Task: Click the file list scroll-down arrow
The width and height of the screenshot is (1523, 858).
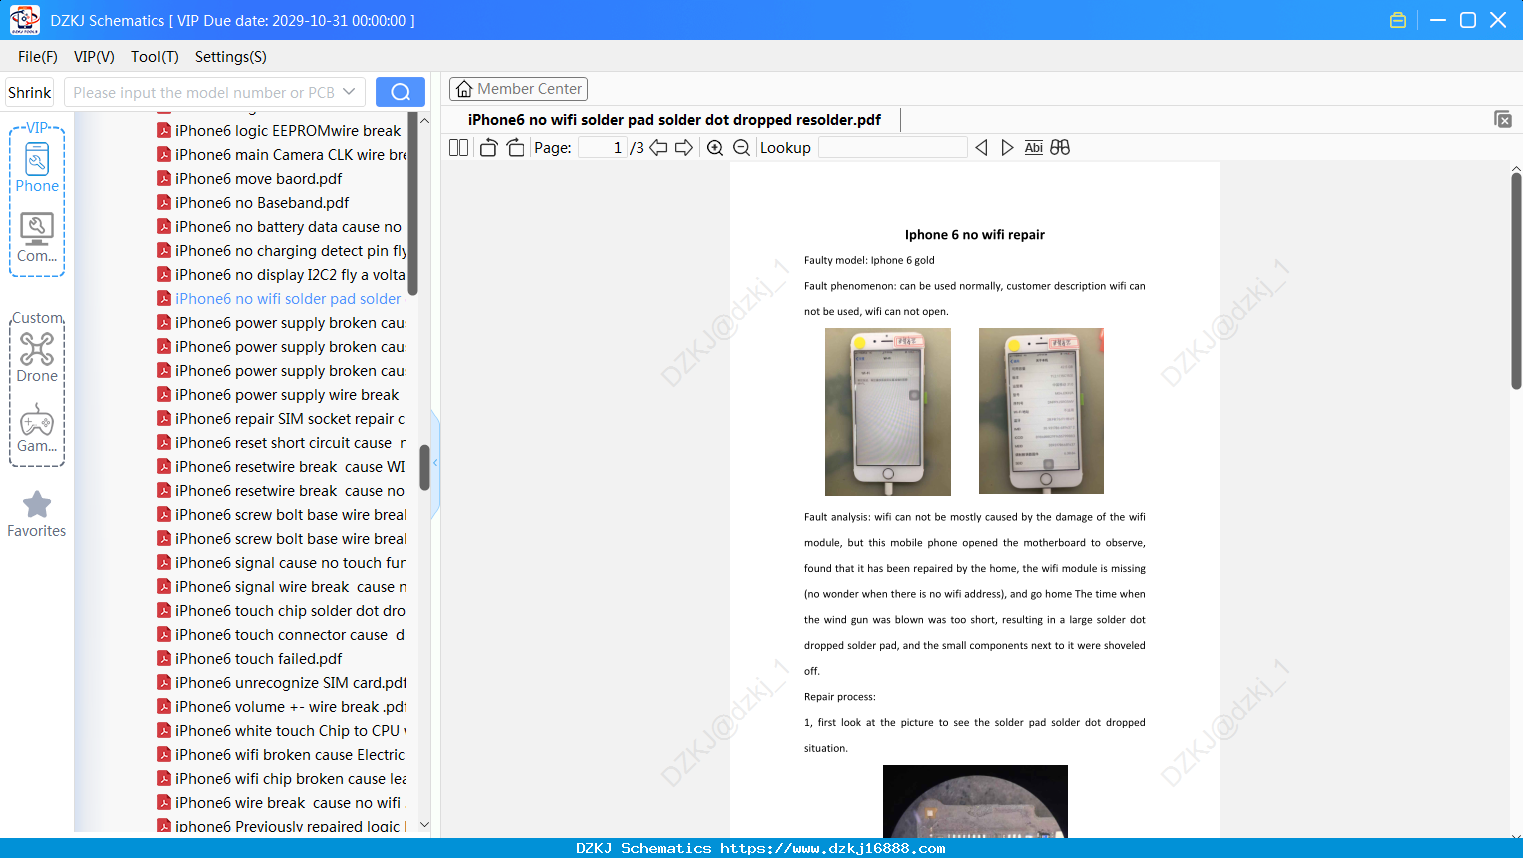Action: (x=424, y=825)
